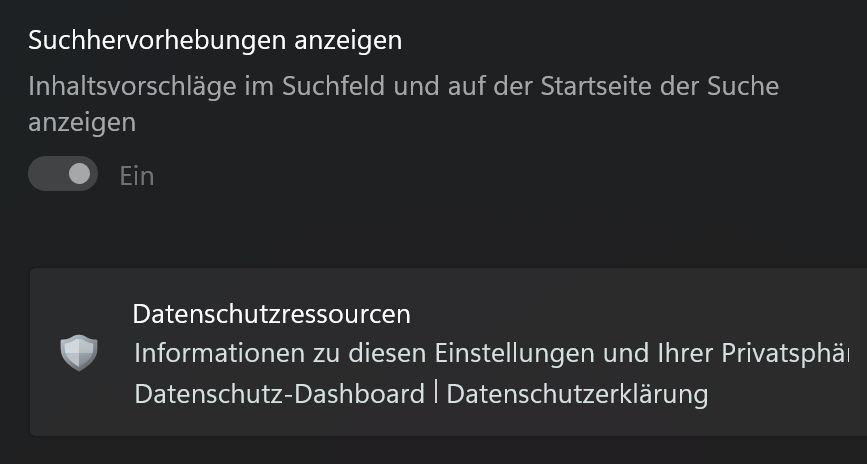The height and width of the screenshot is (464, 867).
Task: Click the round knob of the Ein switch
Action: tap(80, 174)
